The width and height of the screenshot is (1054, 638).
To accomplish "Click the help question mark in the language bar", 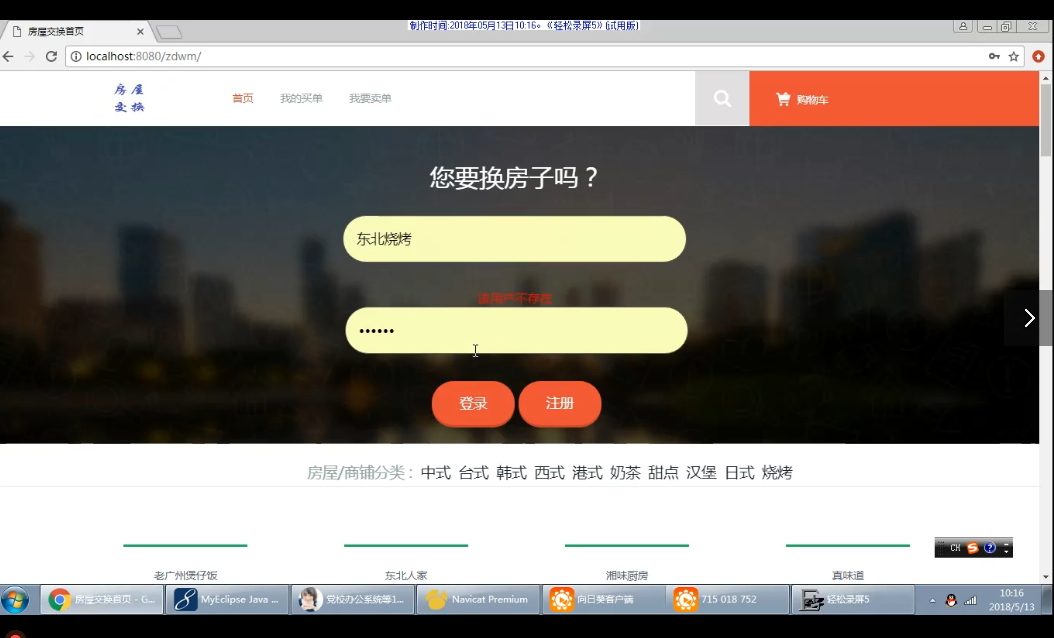I will click(989, 548).
